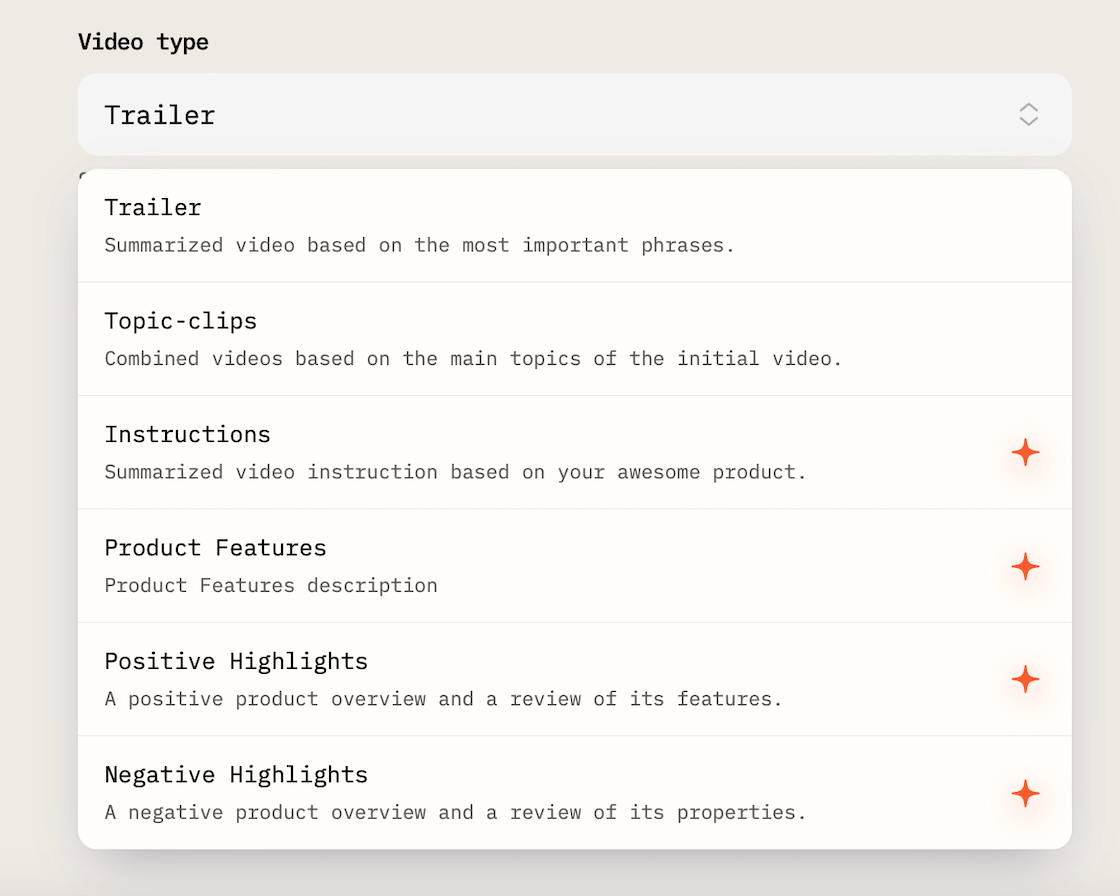Click the 'A positive product overview' description
The height and width of the screenshot is (896, 1120).
[x=443, y=699]
